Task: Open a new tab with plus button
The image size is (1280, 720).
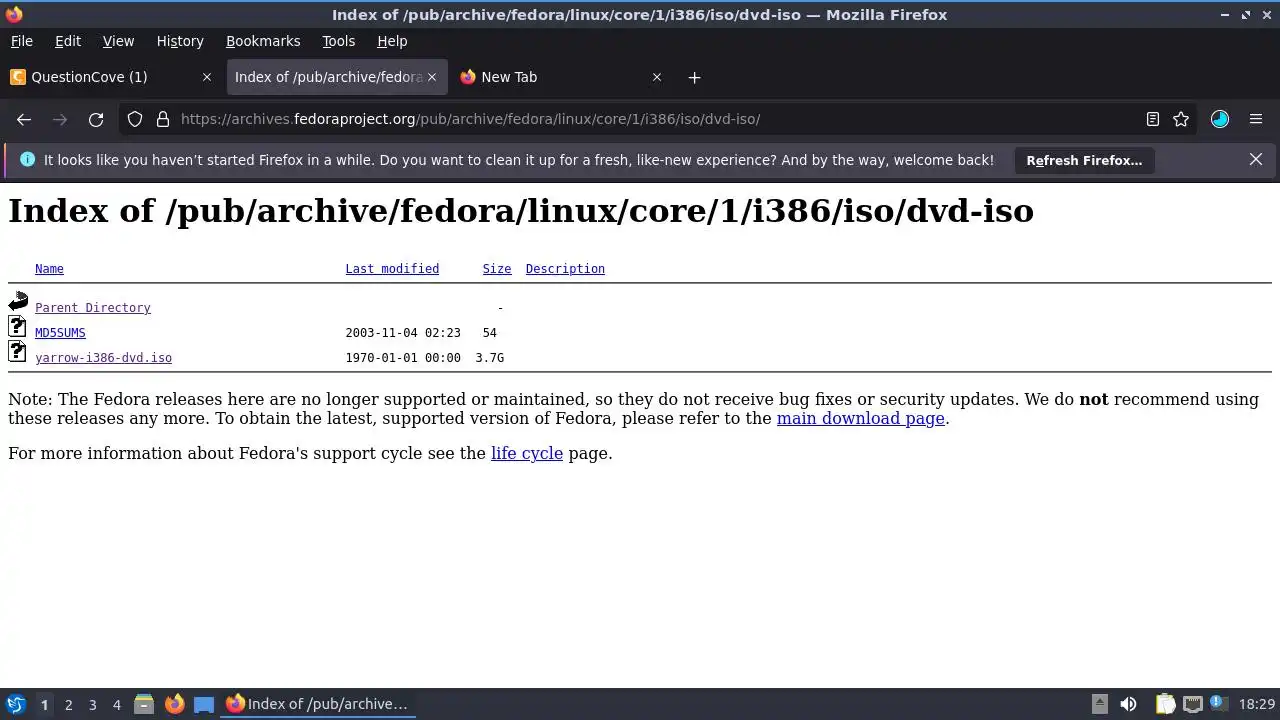Action: [x=694, y=77]
